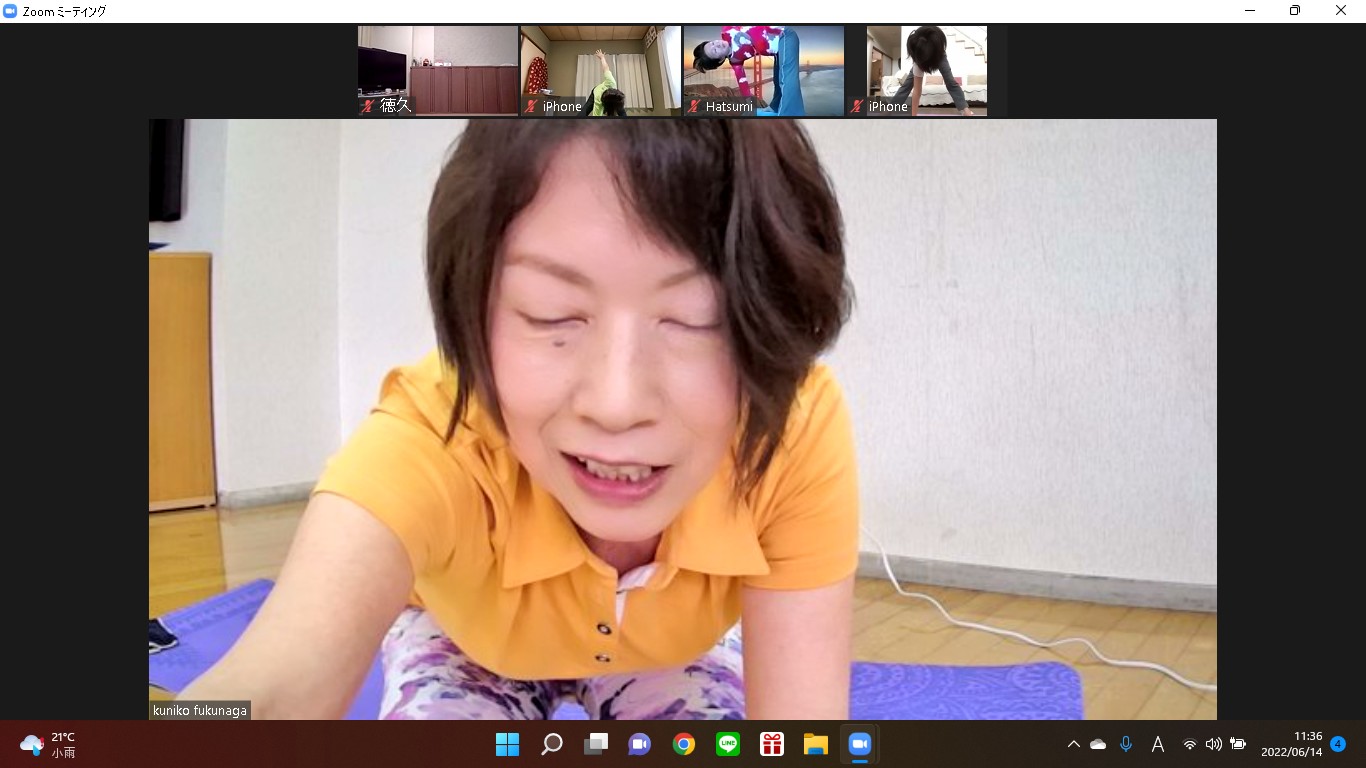Select Zoom app icon on taskbar
Image resolution: width=1366 pixels, height=768 pixels.
coord(860,744)
